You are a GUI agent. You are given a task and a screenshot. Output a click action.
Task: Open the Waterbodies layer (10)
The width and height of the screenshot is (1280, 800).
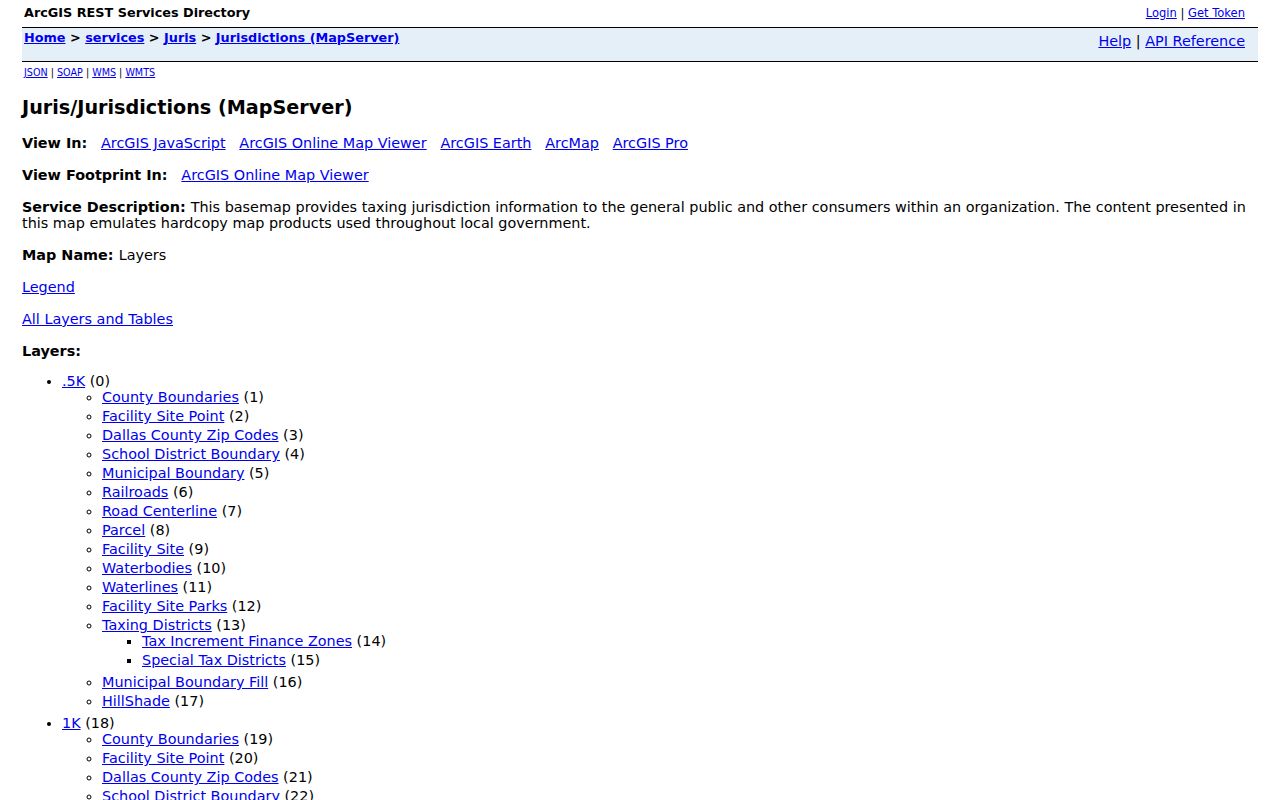pyautogui.click(x=147, y=568)
